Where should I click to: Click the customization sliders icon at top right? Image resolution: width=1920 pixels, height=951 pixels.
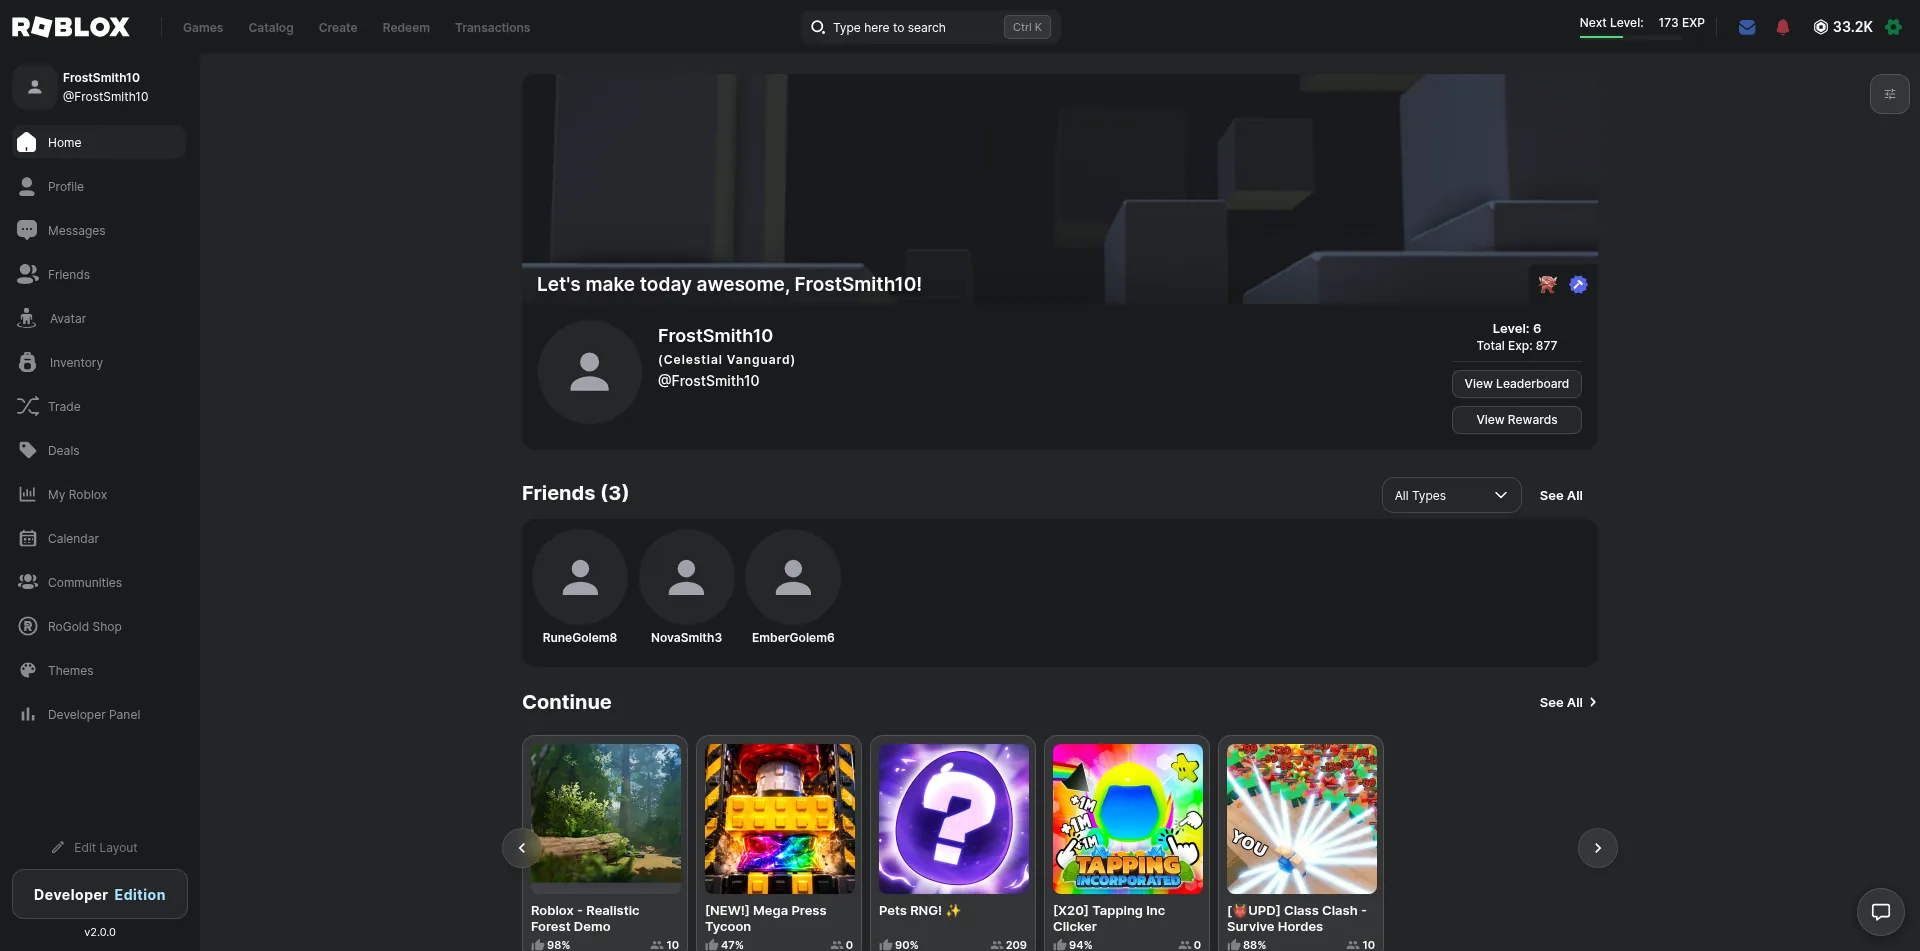[x=1890, y=94]
